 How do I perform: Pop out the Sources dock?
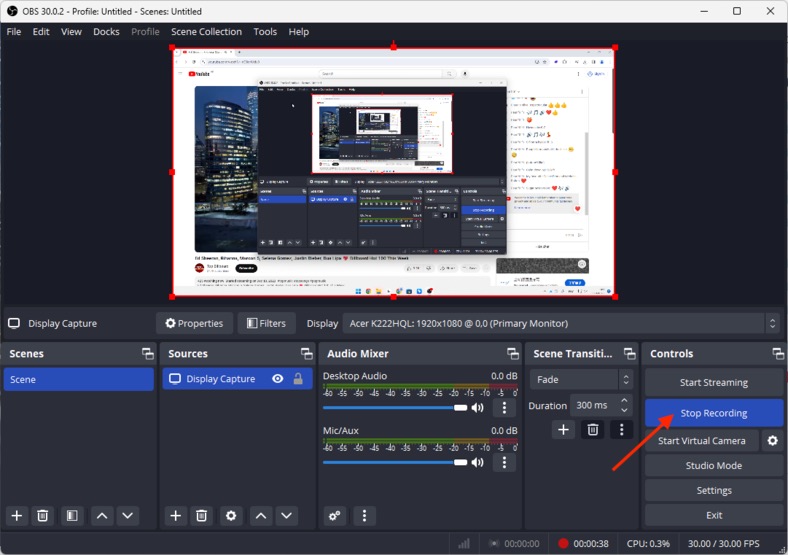click(307, 353)
